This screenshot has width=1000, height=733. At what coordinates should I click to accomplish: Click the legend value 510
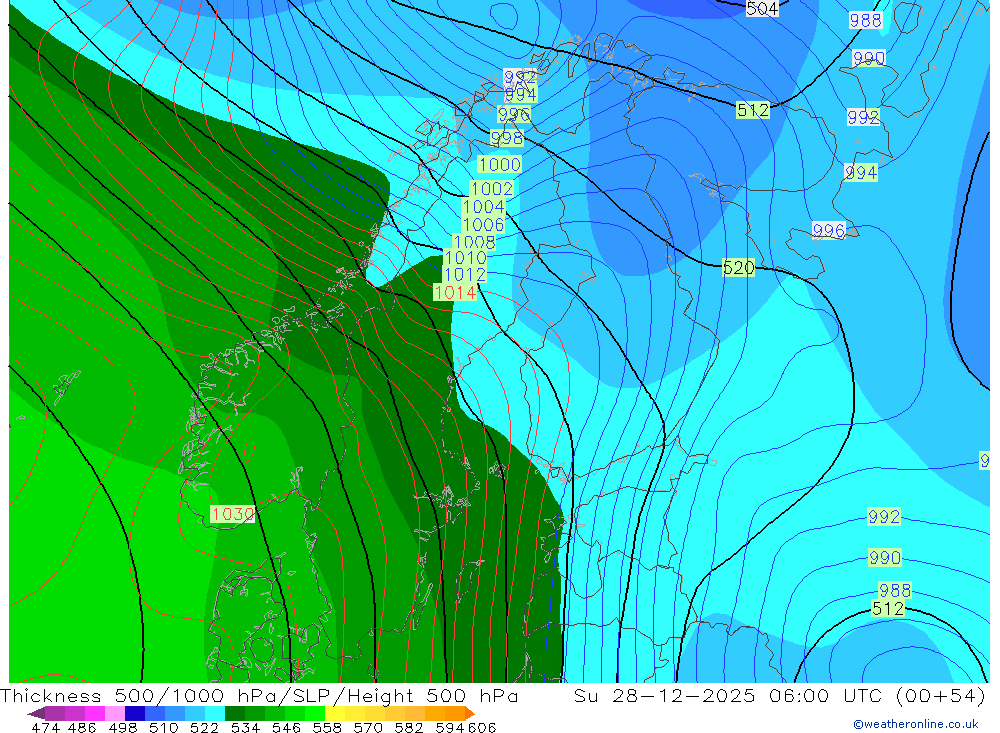coord(163,728)
